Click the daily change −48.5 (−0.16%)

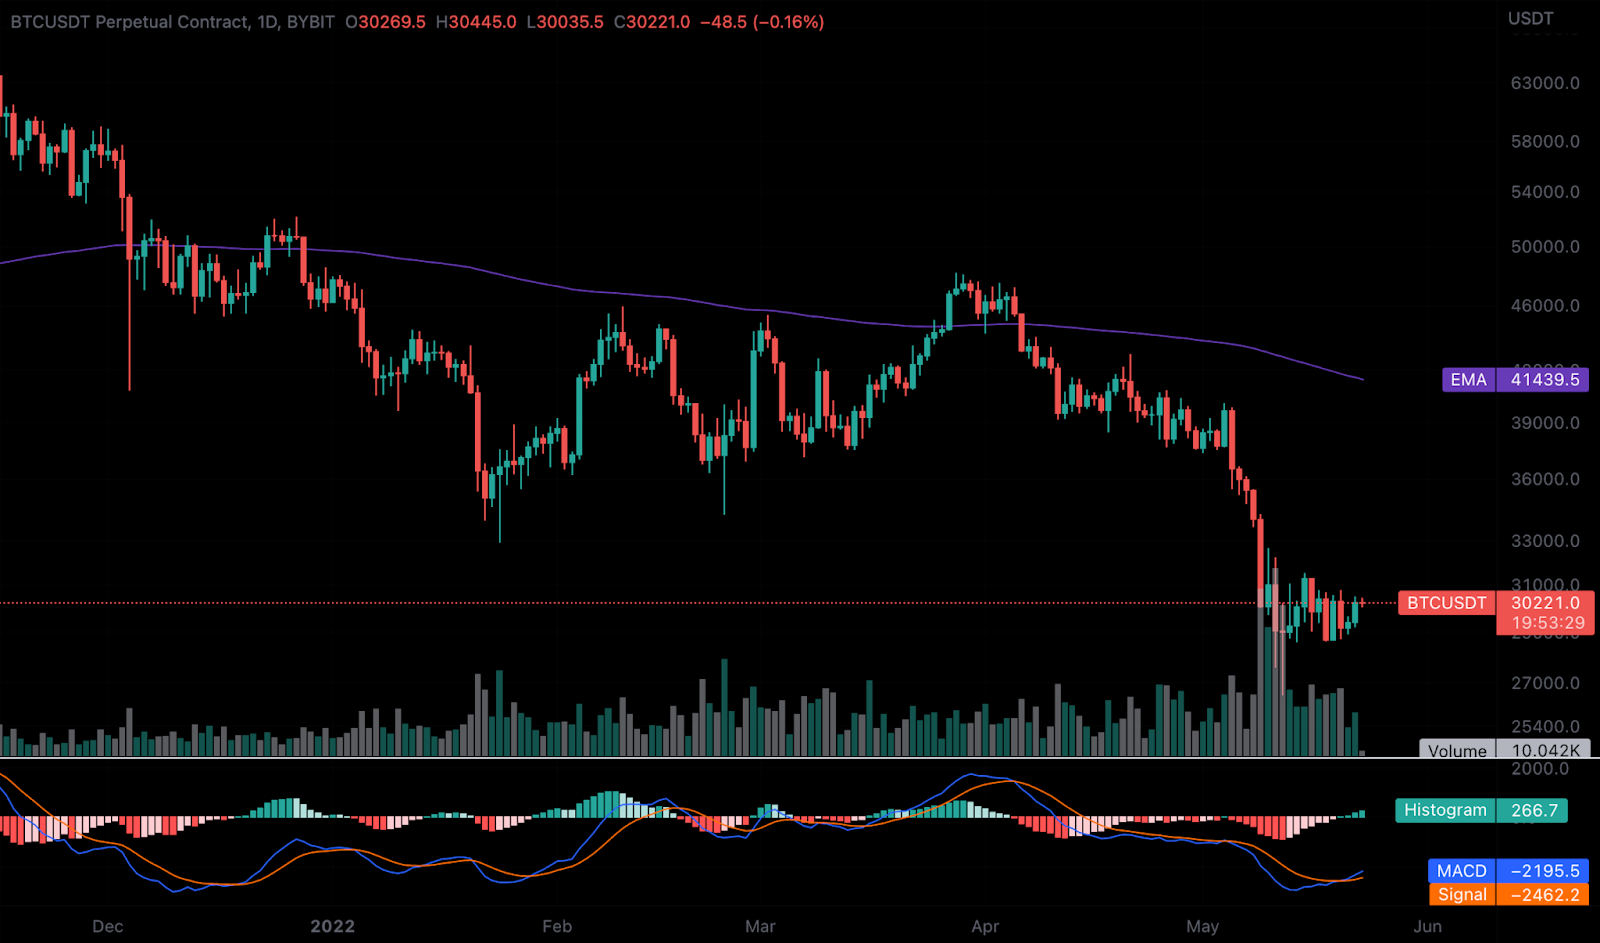click(762, 22)
